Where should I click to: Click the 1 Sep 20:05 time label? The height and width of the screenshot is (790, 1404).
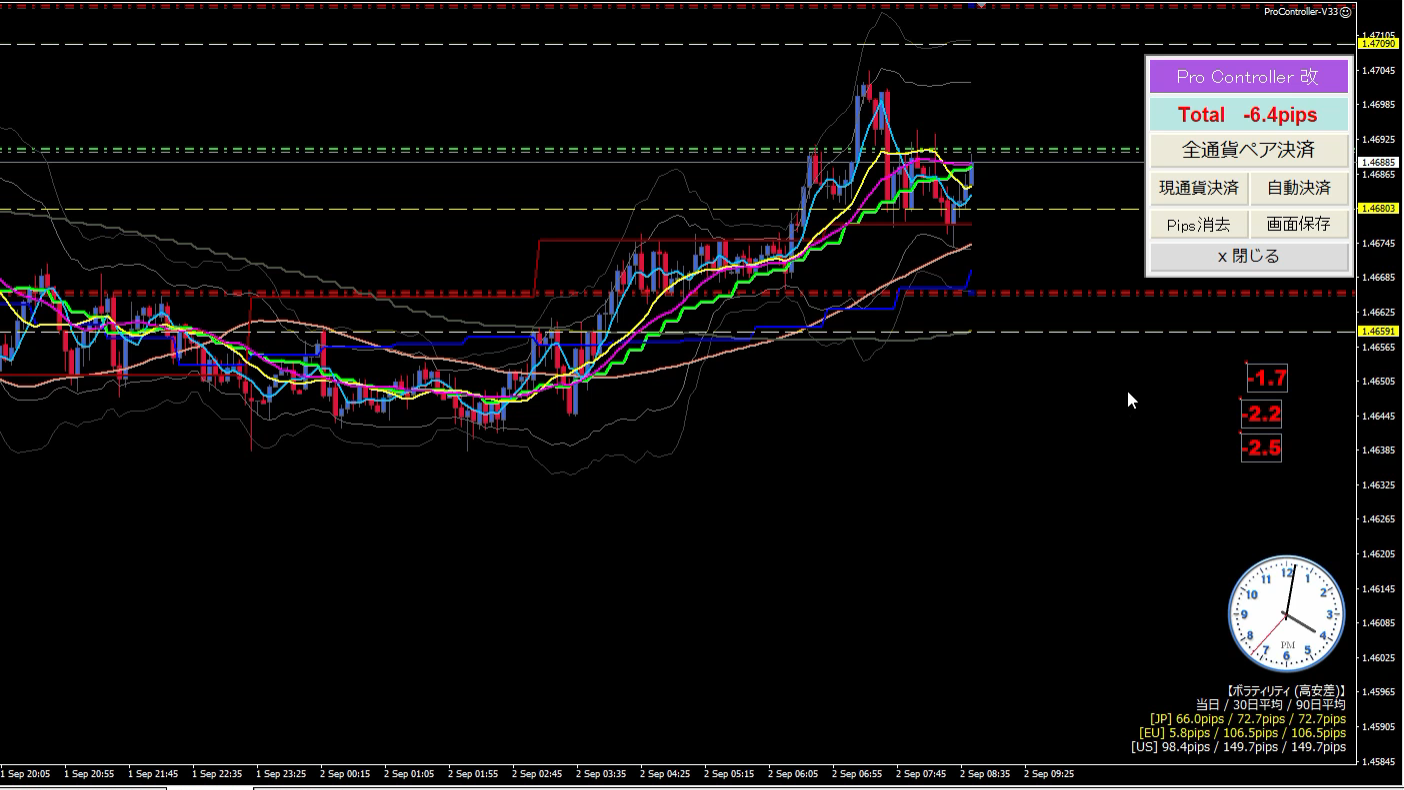[25, 774]
